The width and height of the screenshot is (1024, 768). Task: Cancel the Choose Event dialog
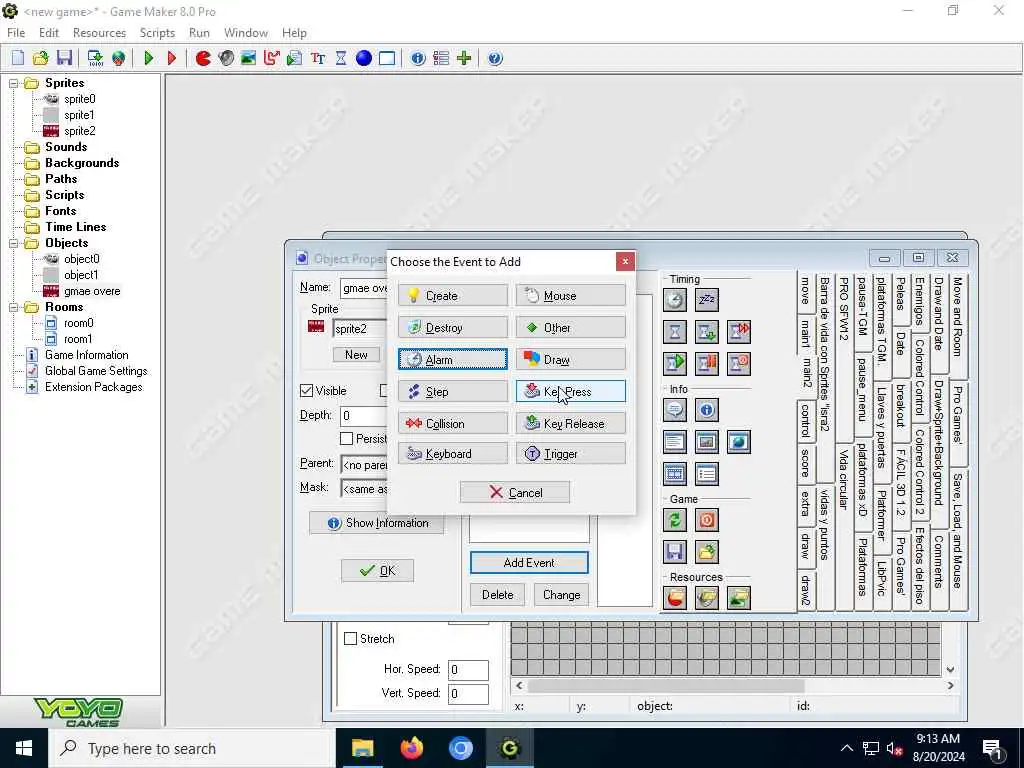pyautogui.click(x=515, y=492)
